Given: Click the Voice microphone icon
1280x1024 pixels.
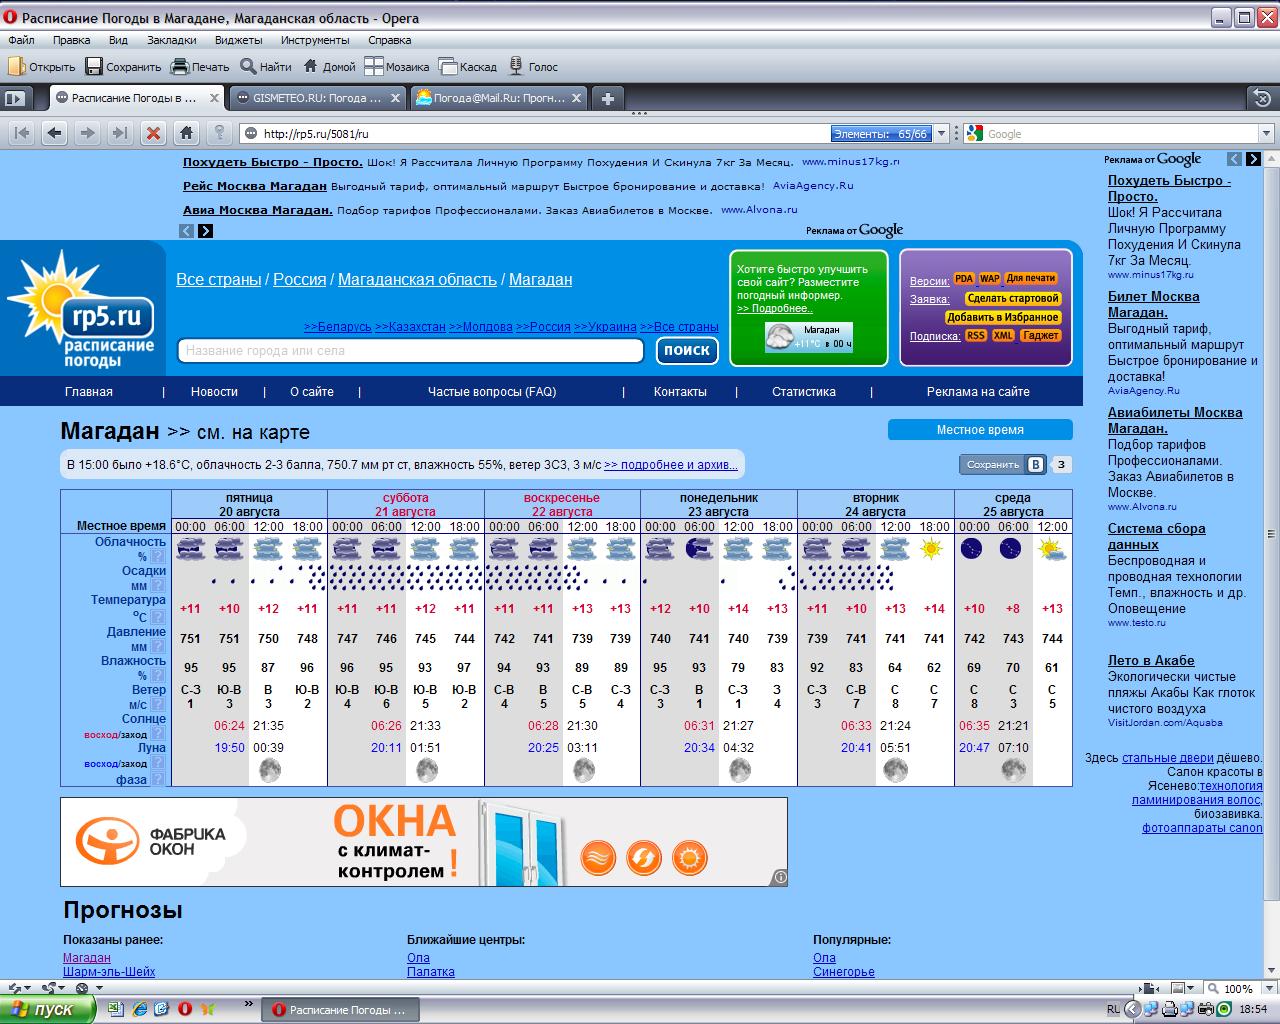Looking at the screenshot, I should (516, 67).
